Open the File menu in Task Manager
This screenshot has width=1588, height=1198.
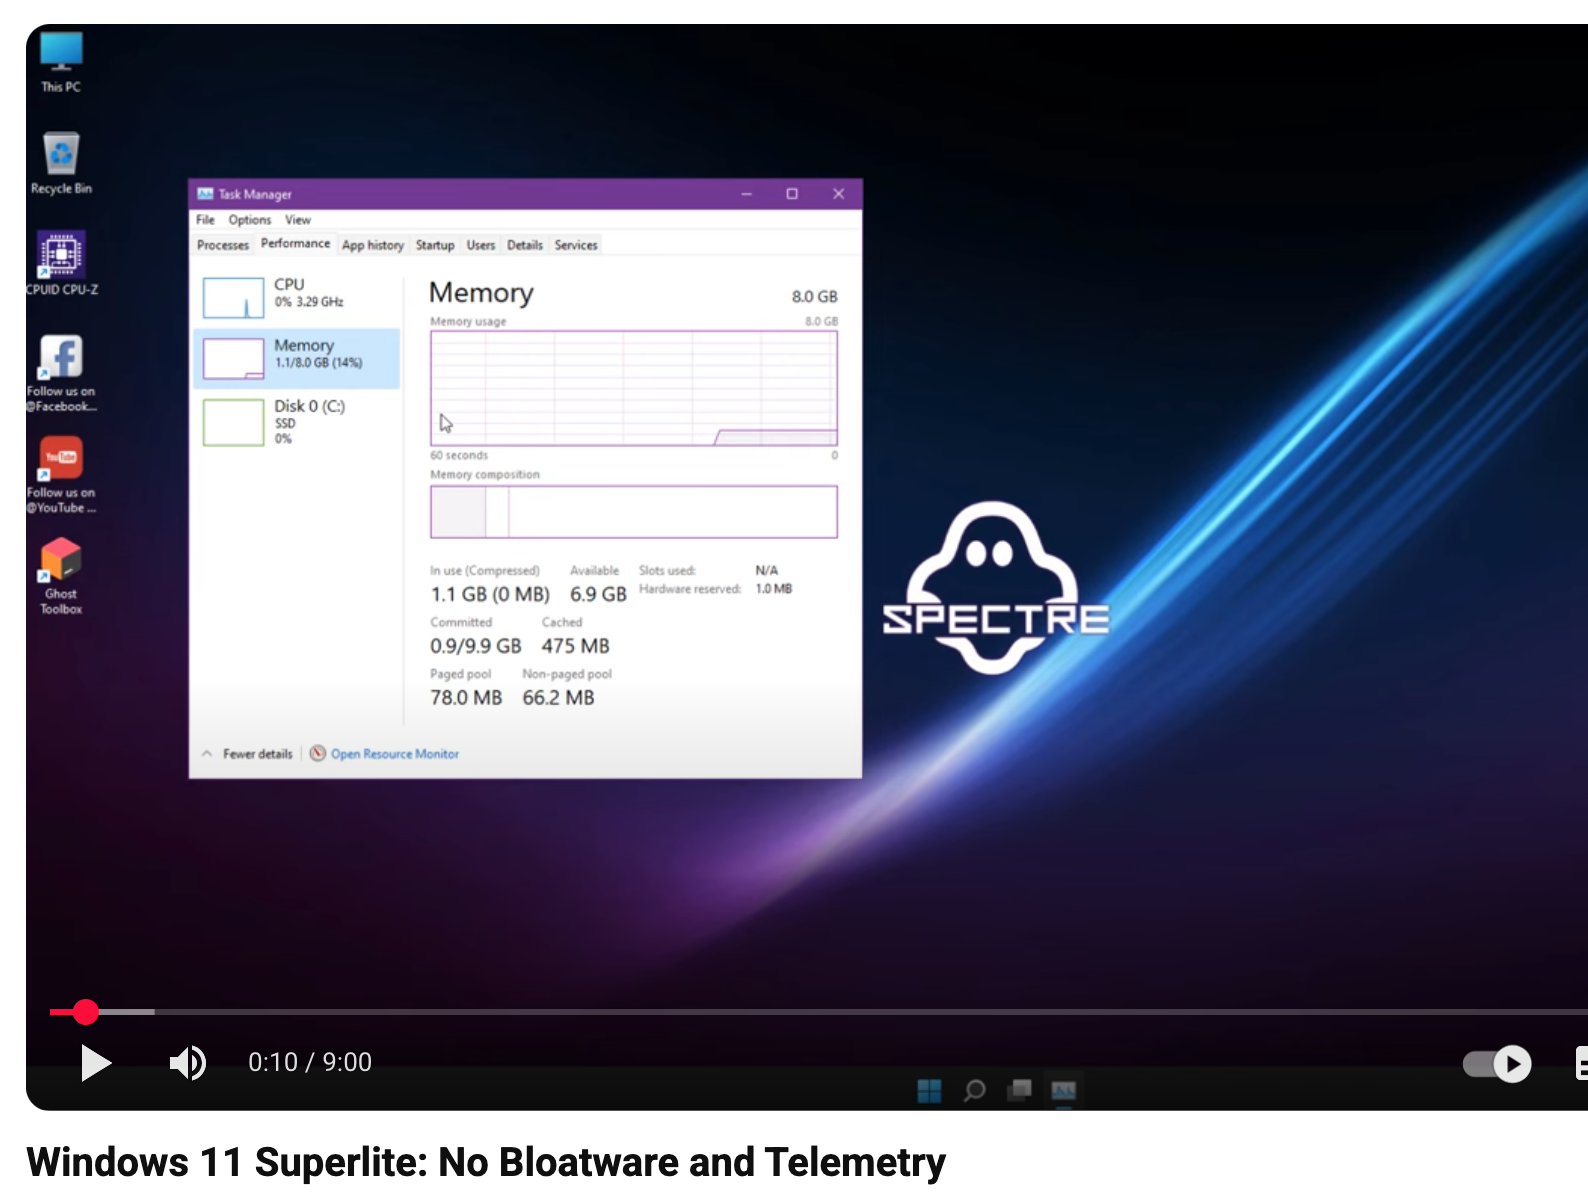pyautogui.click(x=205, y=220)
